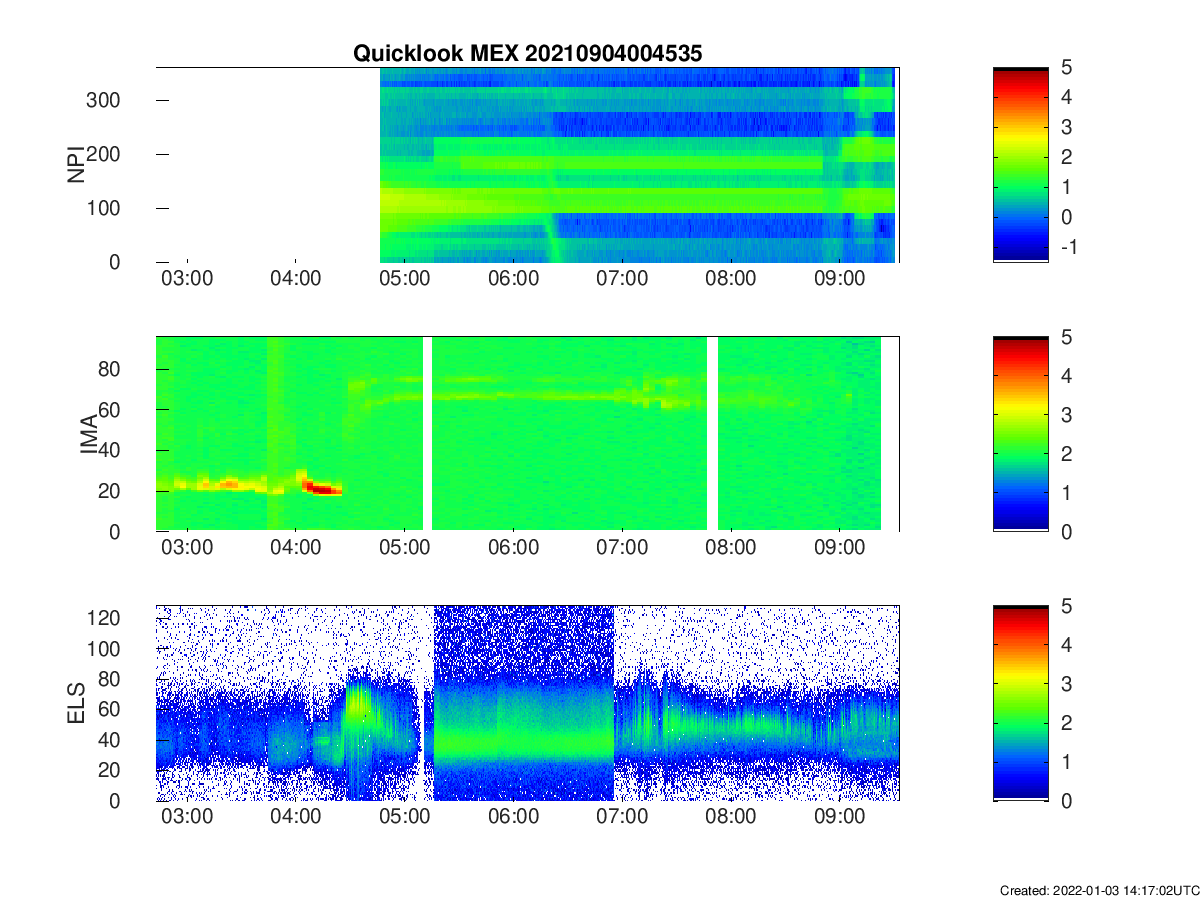Click the ELS panel colorbar
Screen dimensions: 1200x900
click(x=1020, y=703)
